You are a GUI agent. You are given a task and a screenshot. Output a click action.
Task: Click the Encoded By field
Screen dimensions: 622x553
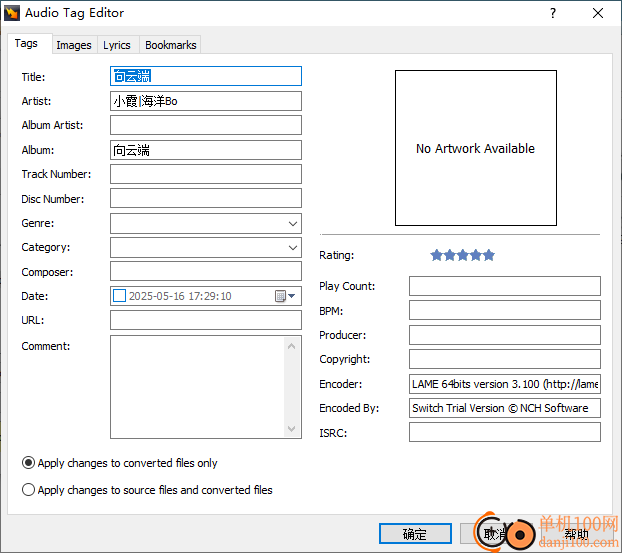point(505,408)
